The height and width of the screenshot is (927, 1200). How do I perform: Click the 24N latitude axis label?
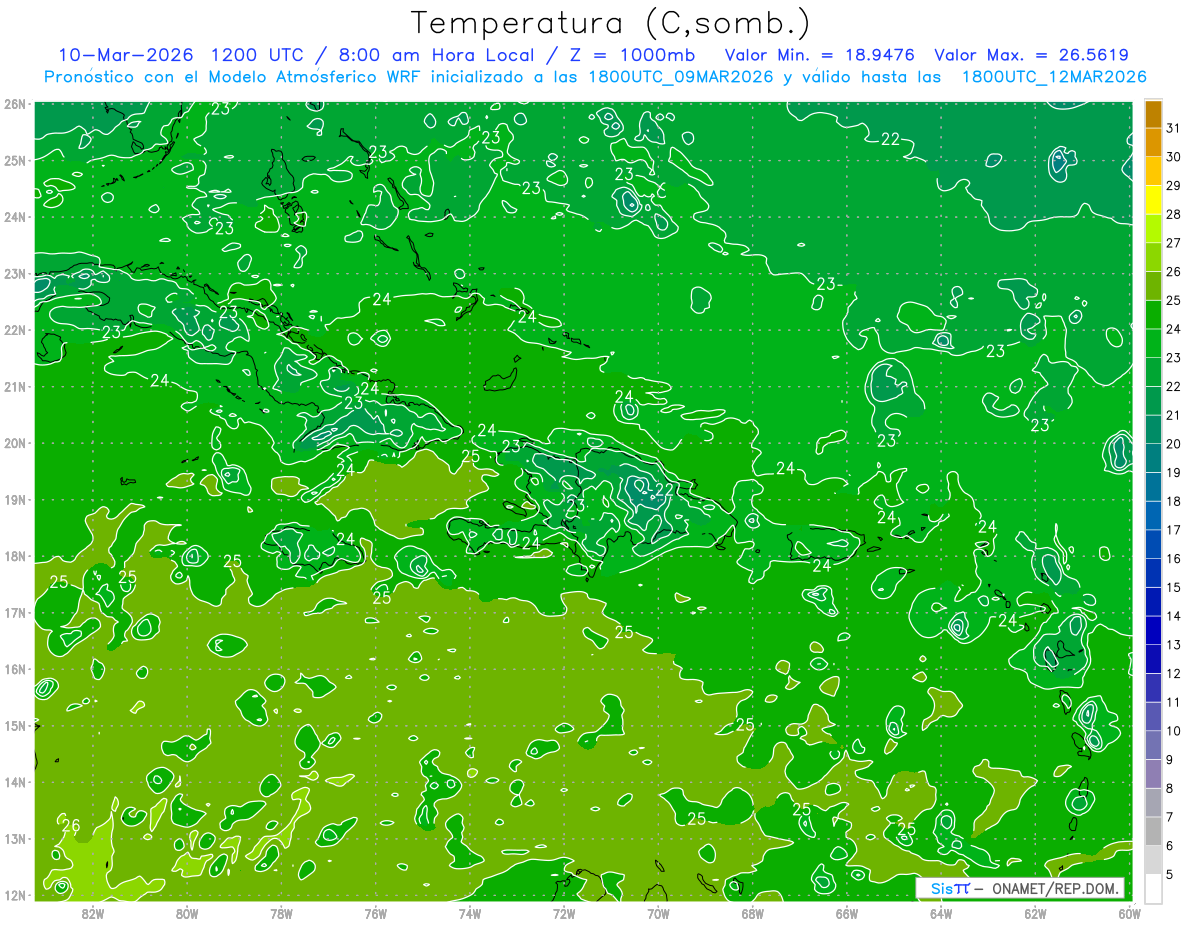coord(14,217)
